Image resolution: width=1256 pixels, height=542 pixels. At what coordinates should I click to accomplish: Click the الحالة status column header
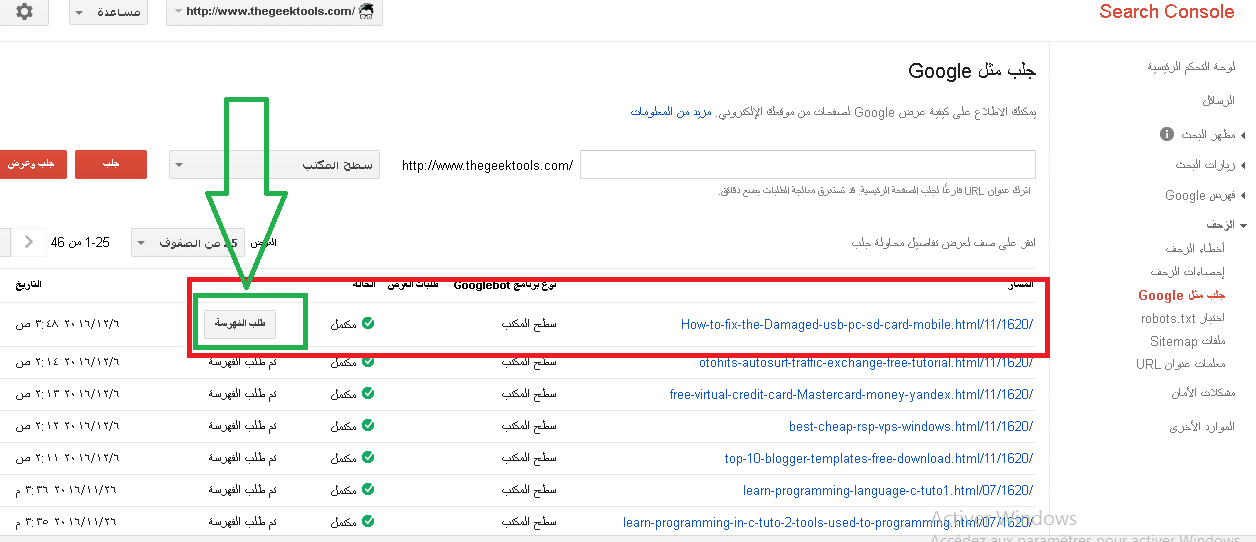(364, 285)
